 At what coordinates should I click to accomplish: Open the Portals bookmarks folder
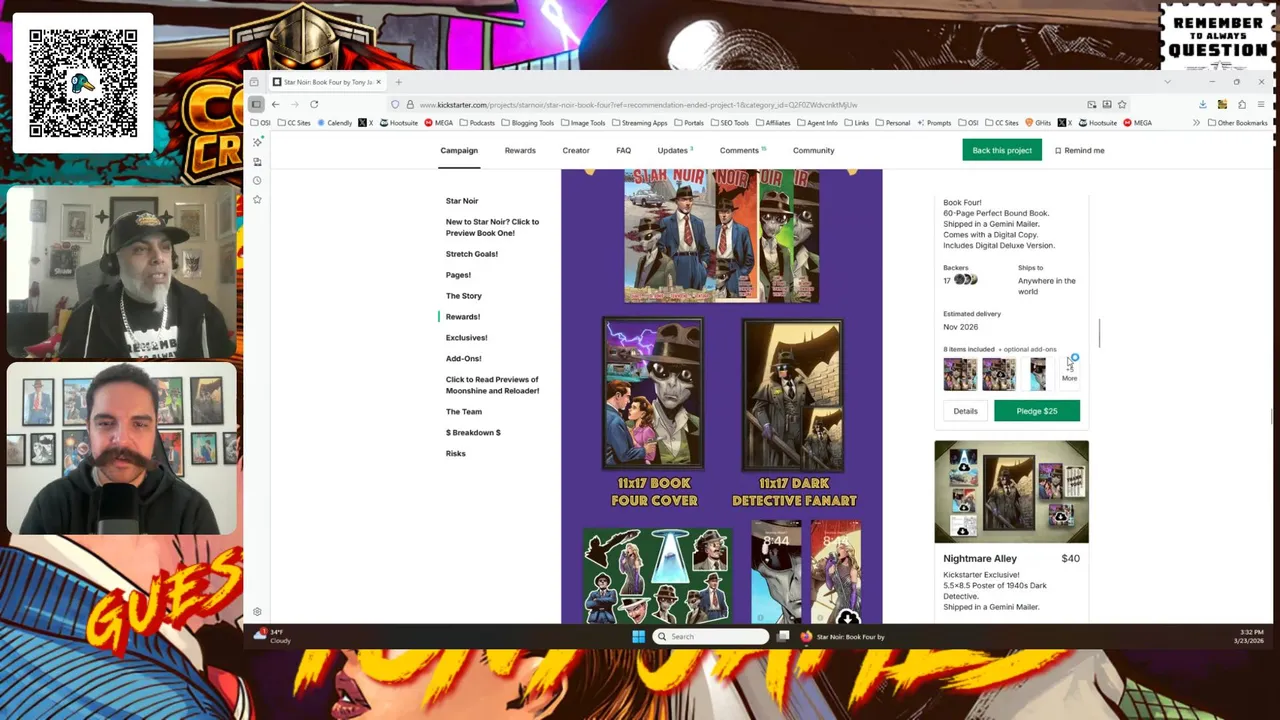click(x=688, y=123)
